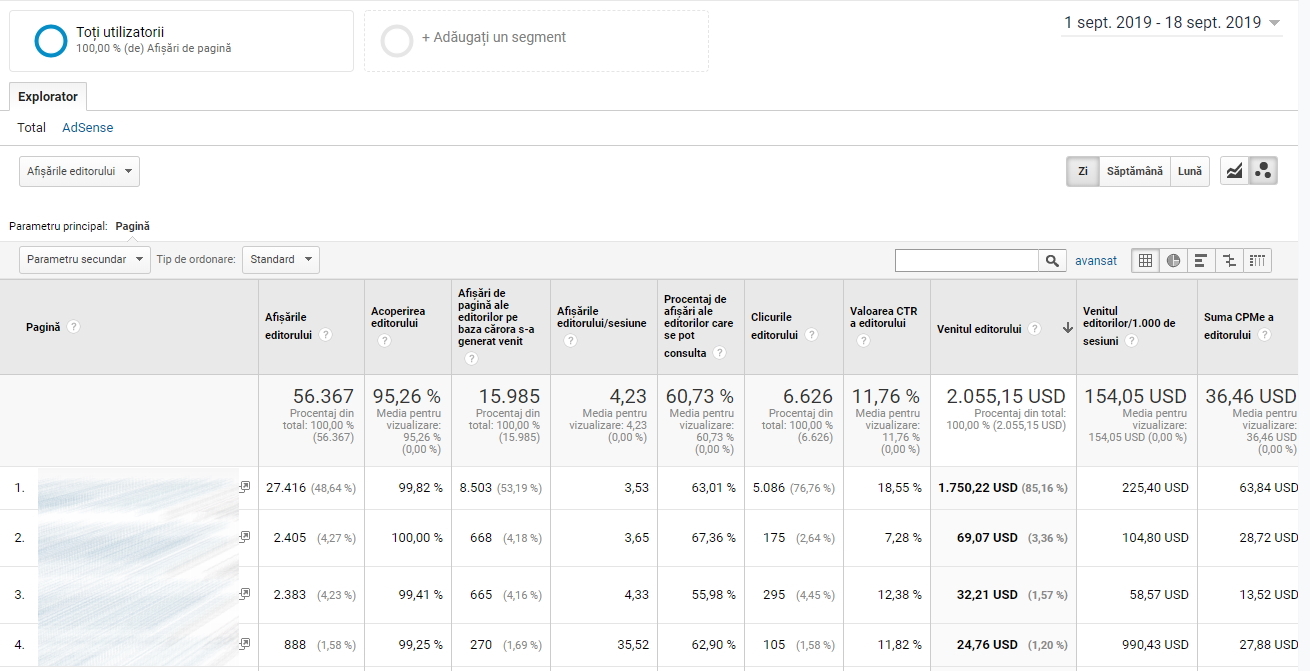This screenshot has width=1310, height=671.
Task: Select the performance bar view icon
Action: (1201, 260)
